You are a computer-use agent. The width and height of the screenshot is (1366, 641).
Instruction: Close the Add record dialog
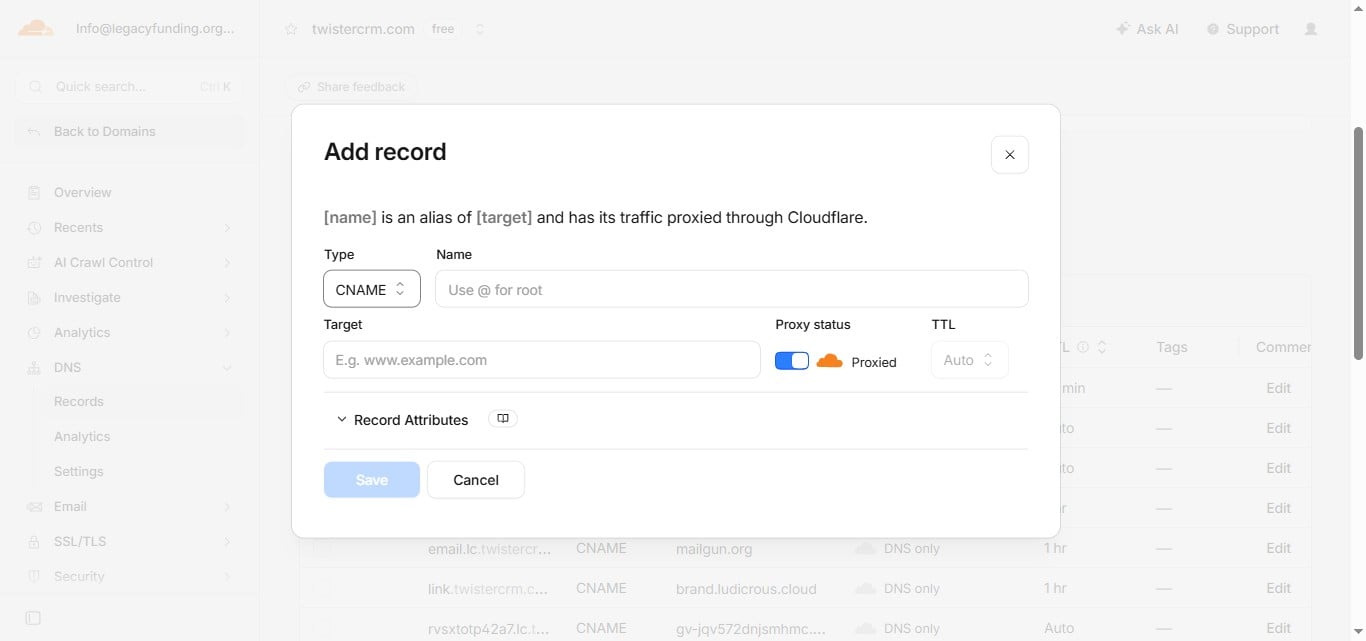click(1010, 155)
